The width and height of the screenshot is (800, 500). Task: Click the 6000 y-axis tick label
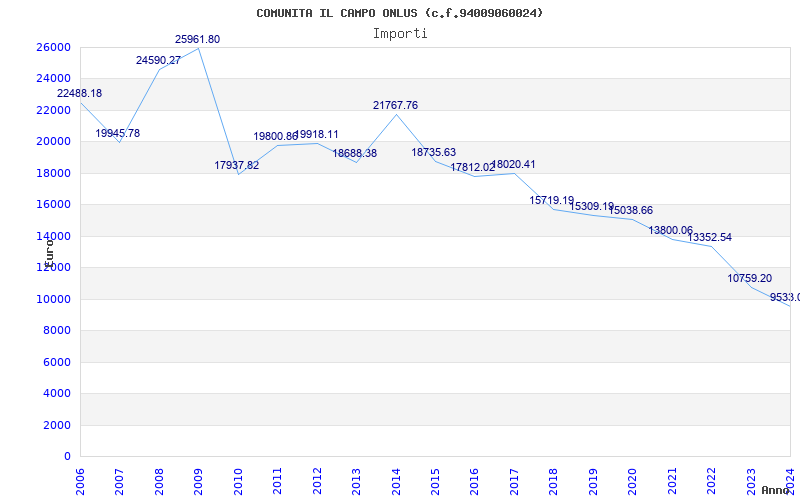(x=57, y=362)
